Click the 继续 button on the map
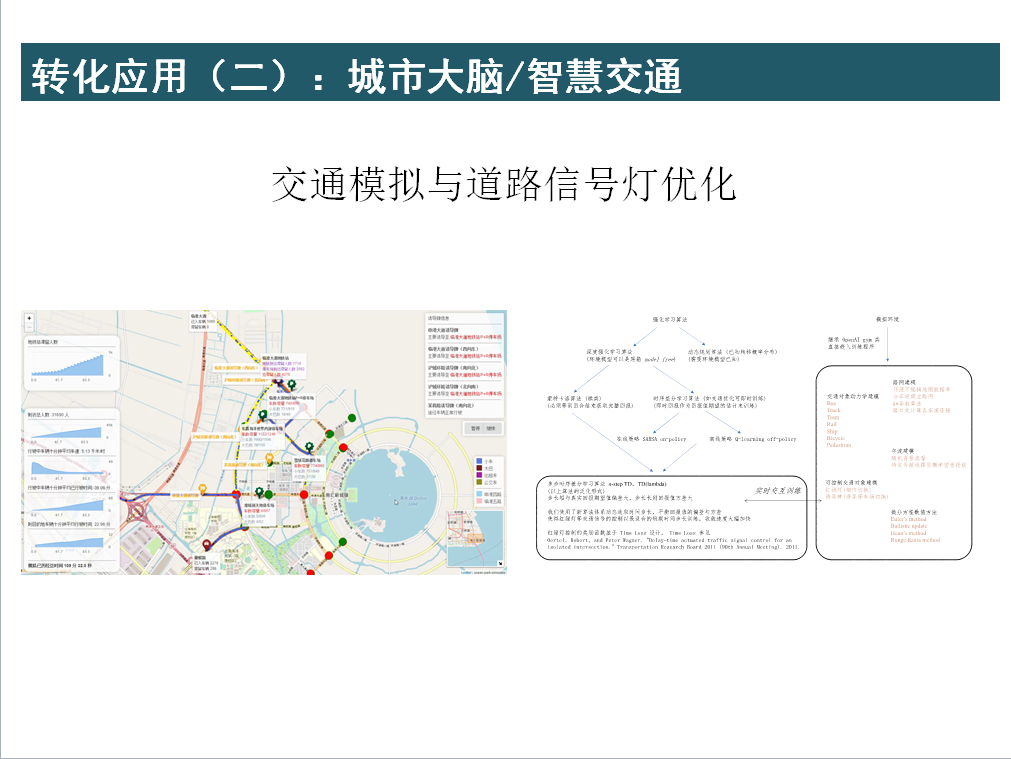This screenshot has height=759, width=1011. (491, 428)
